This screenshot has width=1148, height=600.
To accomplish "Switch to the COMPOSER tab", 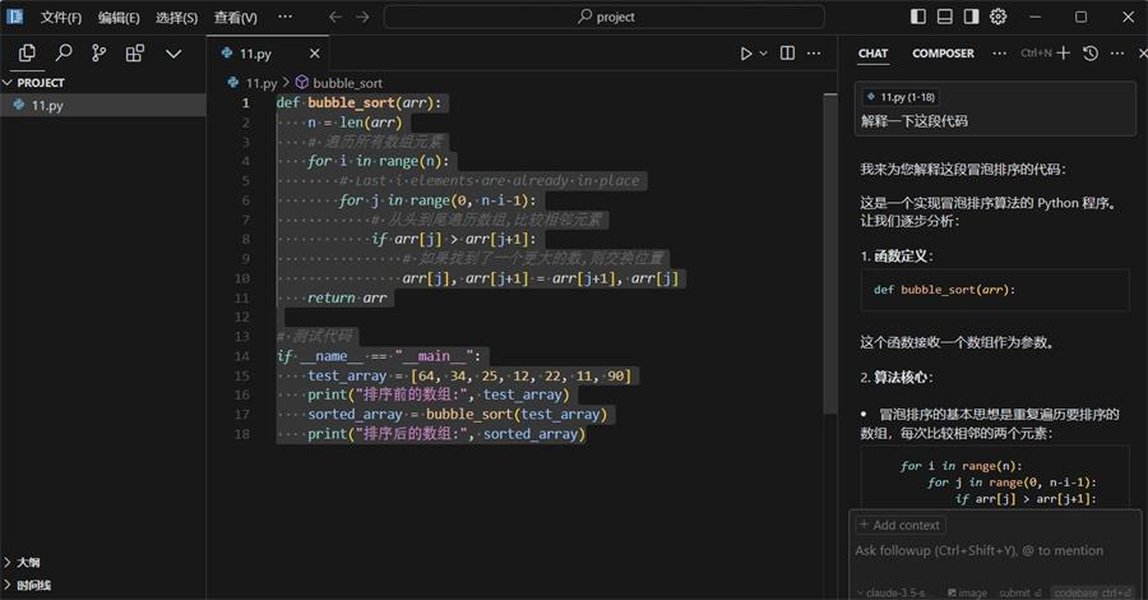I will tap(942, 53).
